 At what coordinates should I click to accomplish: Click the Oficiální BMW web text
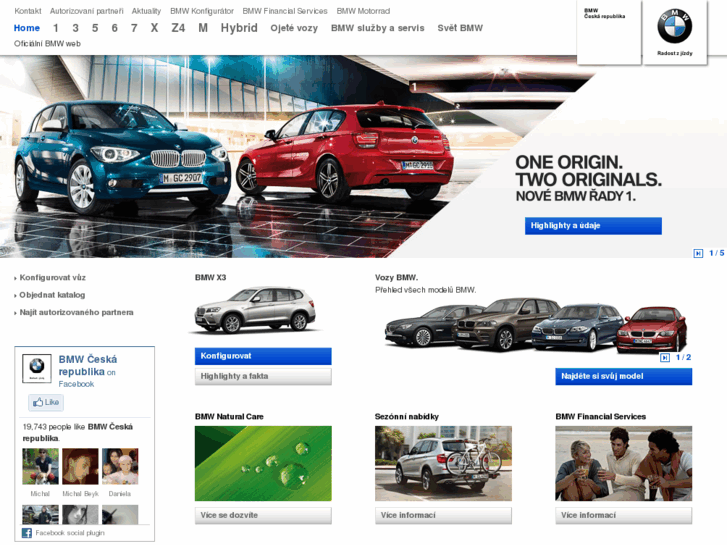(x=47, y=44)
